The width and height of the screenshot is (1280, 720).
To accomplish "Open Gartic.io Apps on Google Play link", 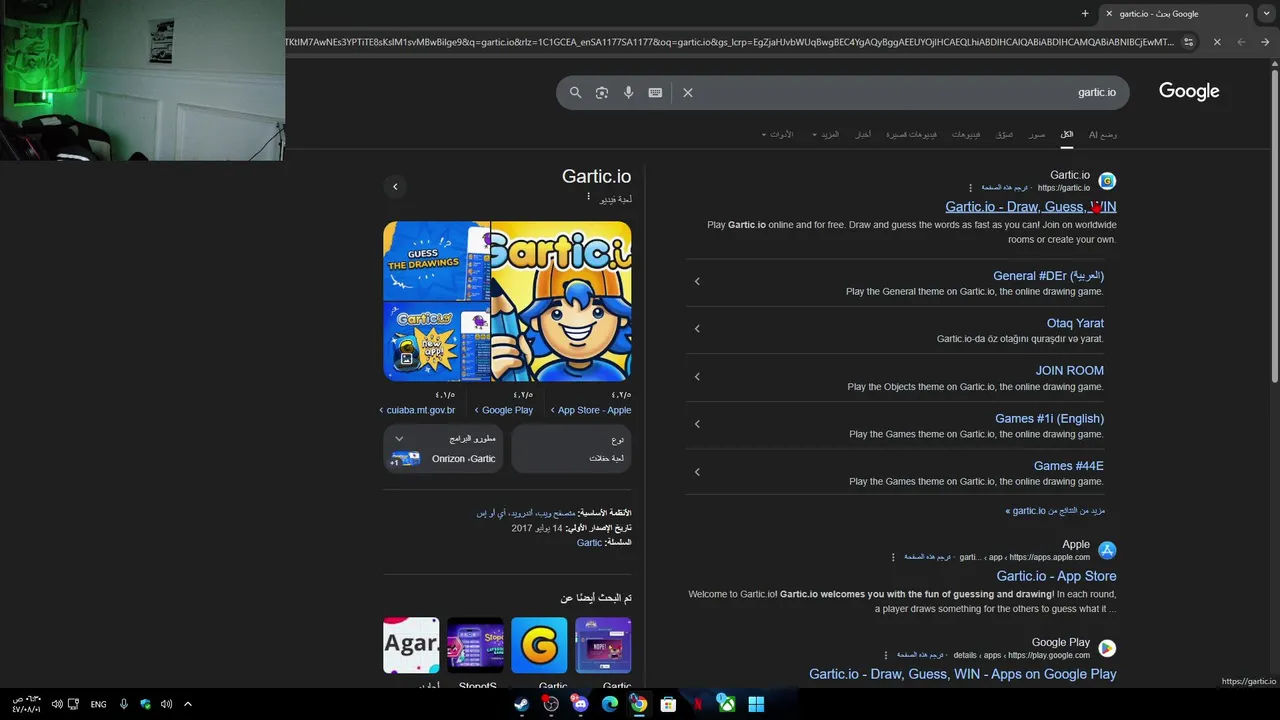I will coord(962,674).
